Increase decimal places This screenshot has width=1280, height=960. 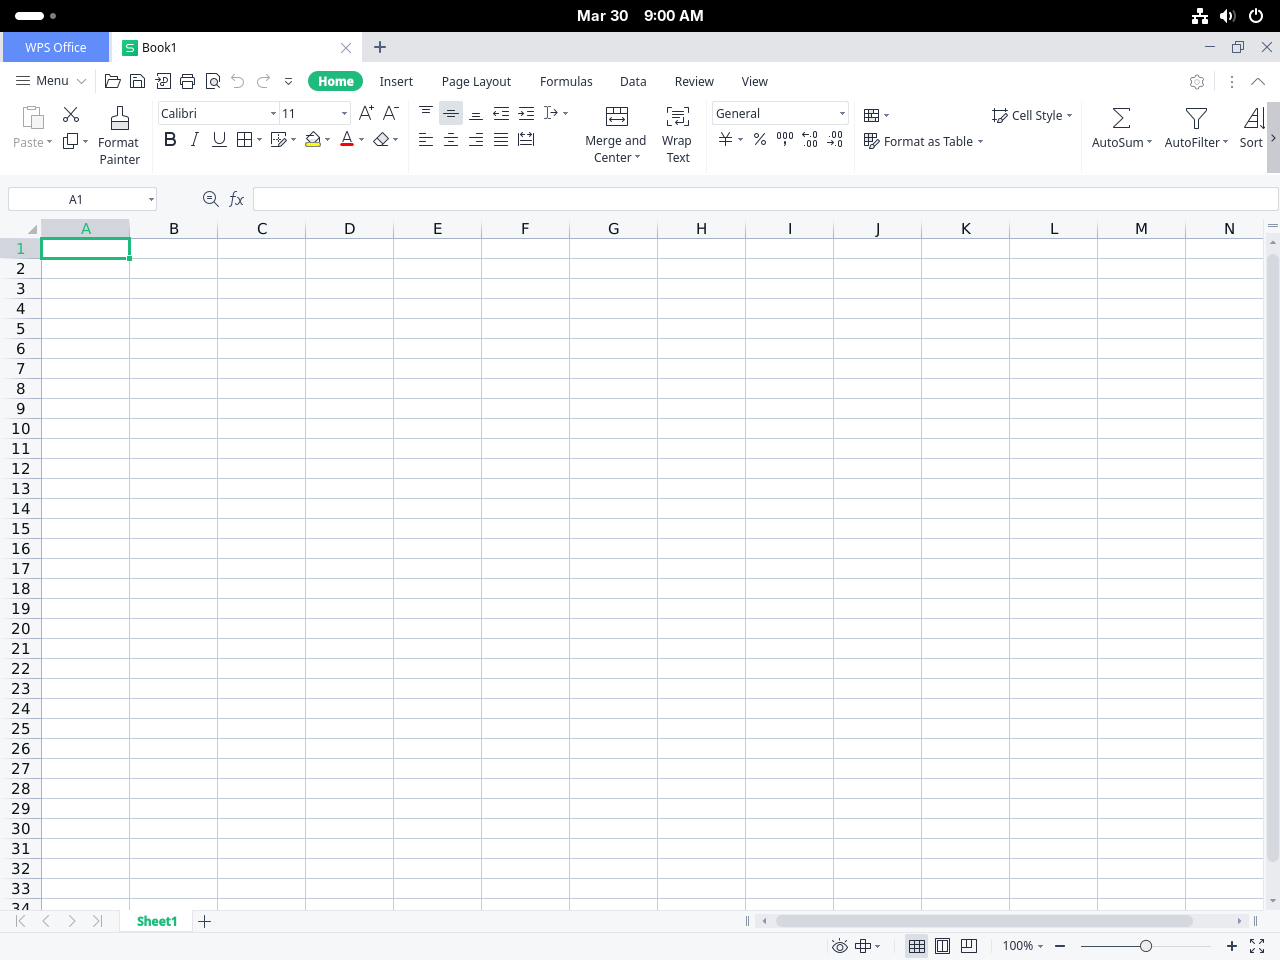coord(809,140)
